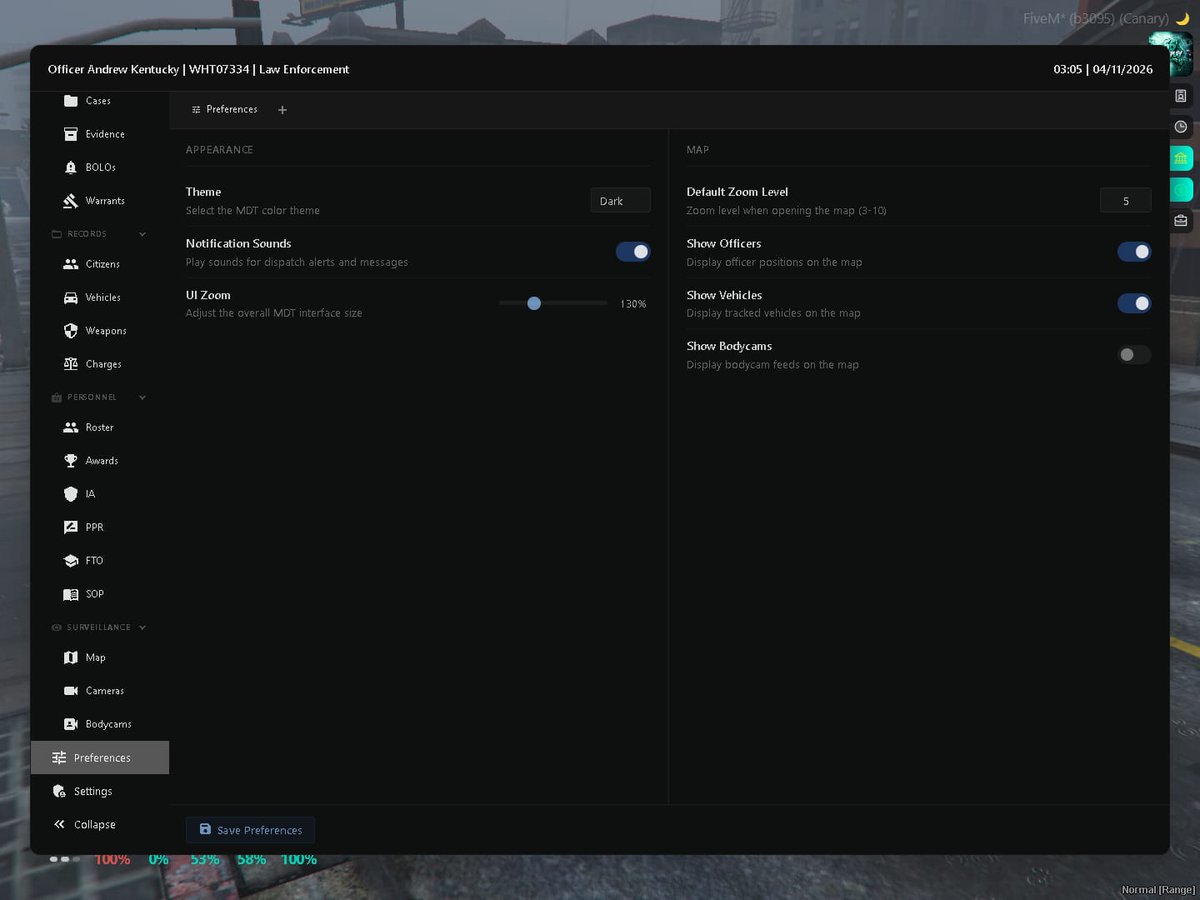This screenshot has width=1200, height=900.
Task: Select Roster in the sidebar menu
Action: (x=100, y=427)
